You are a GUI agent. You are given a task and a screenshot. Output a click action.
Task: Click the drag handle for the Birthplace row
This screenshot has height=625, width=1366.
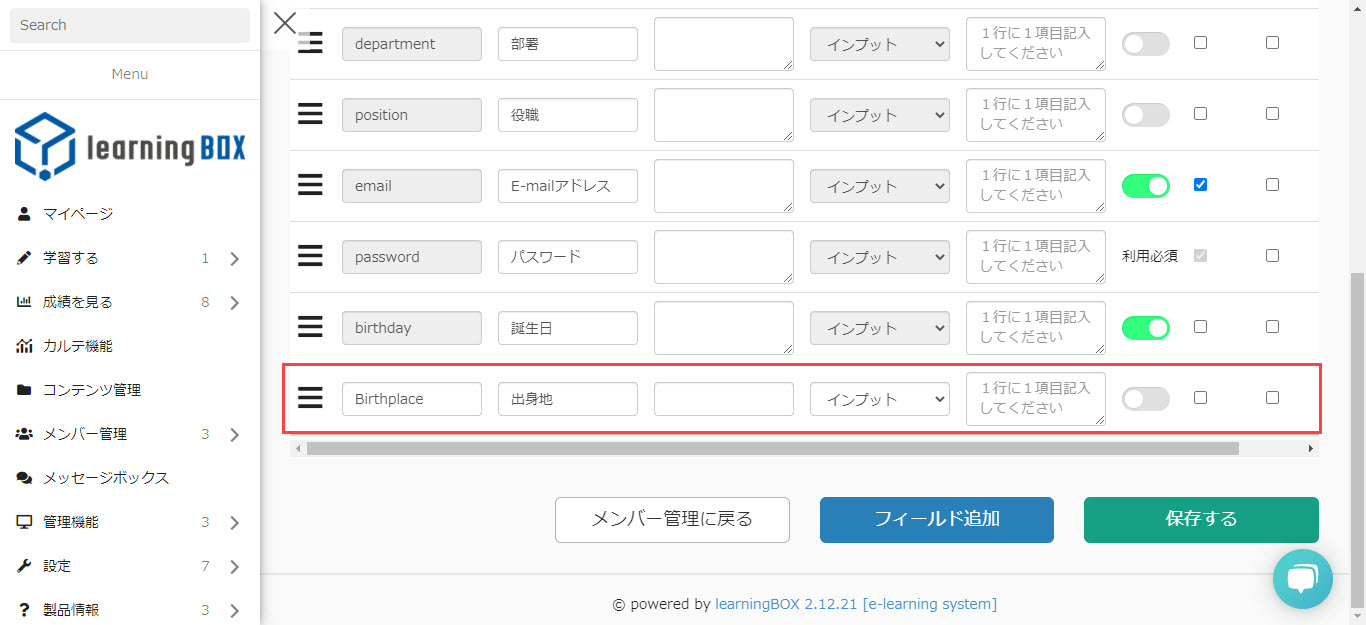click(310, 398)
